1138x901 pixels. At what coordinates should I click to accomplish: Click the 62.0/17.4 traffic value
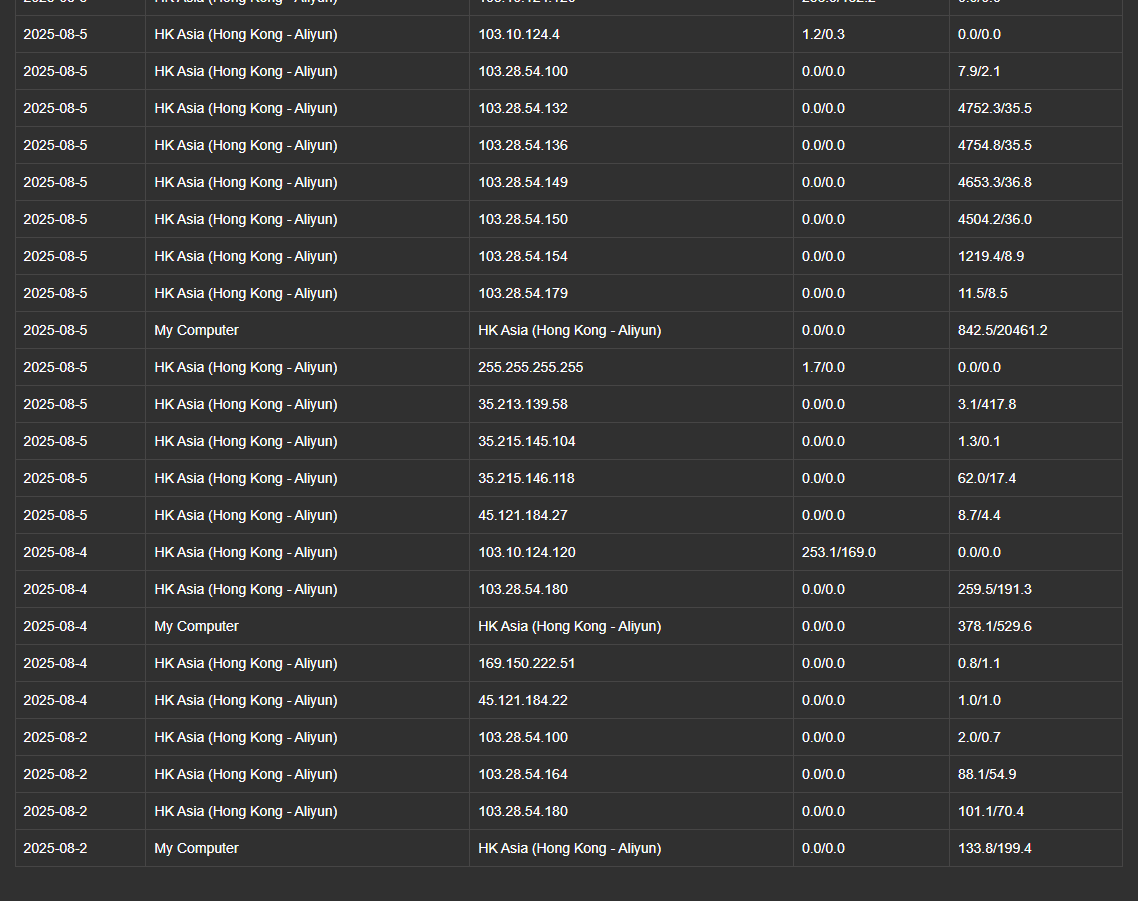pyautogui.click(x=987, y=478)
